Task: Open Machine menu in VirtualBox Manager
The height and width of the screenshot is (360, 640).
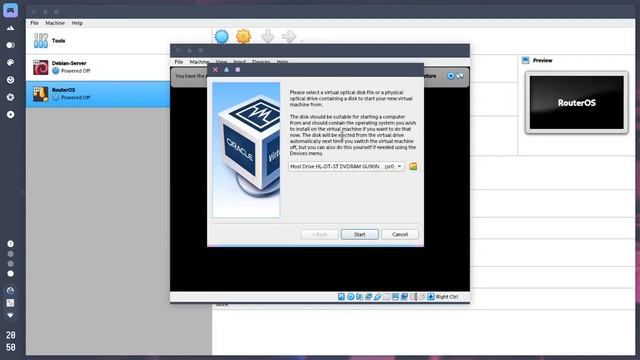Action: pos(55,23)
